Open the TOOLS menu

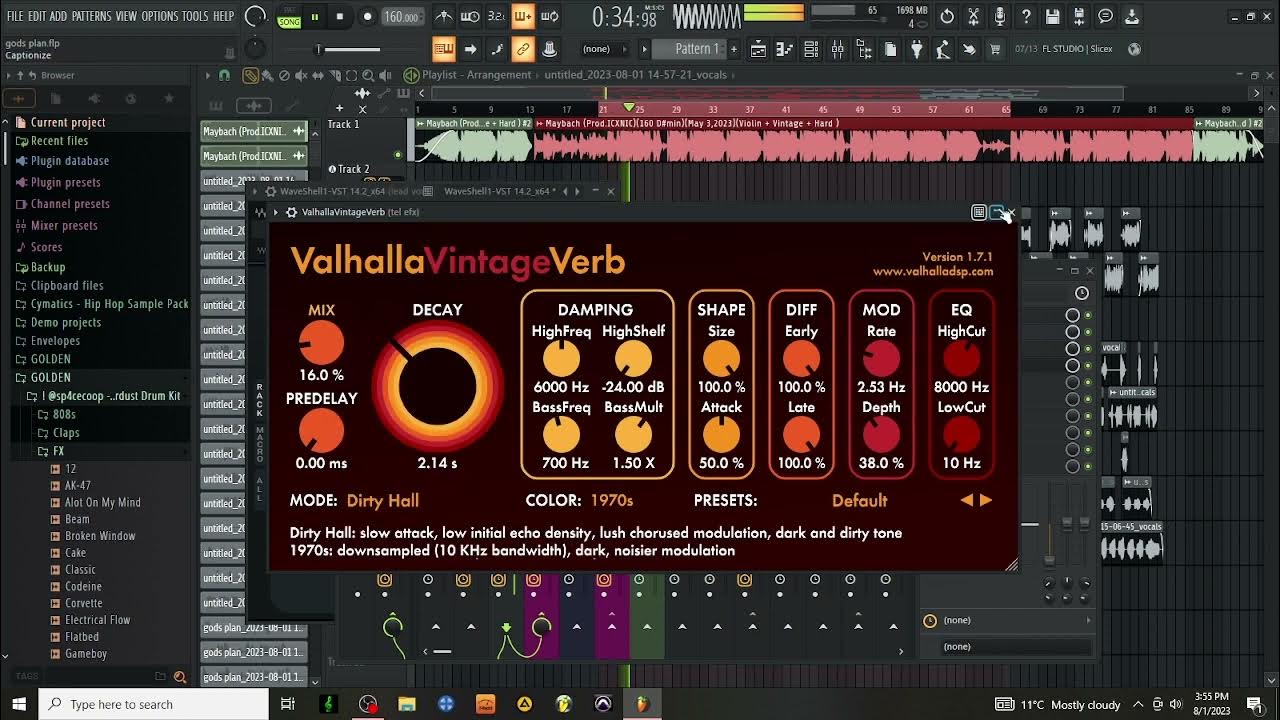[x=195, y=16]
